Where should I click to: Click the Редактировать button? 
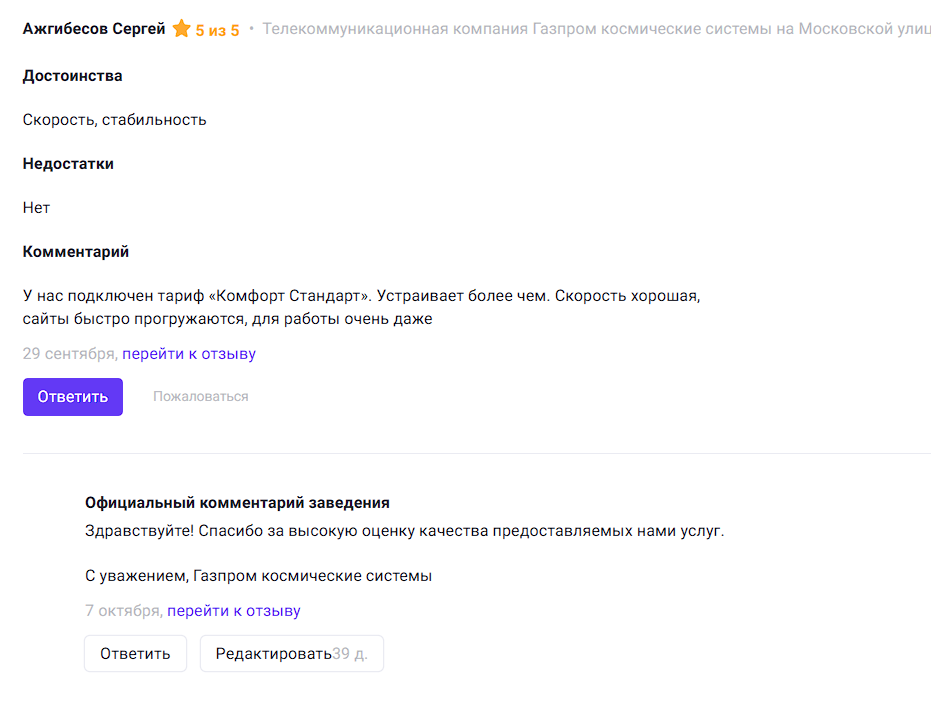(273, 654)
